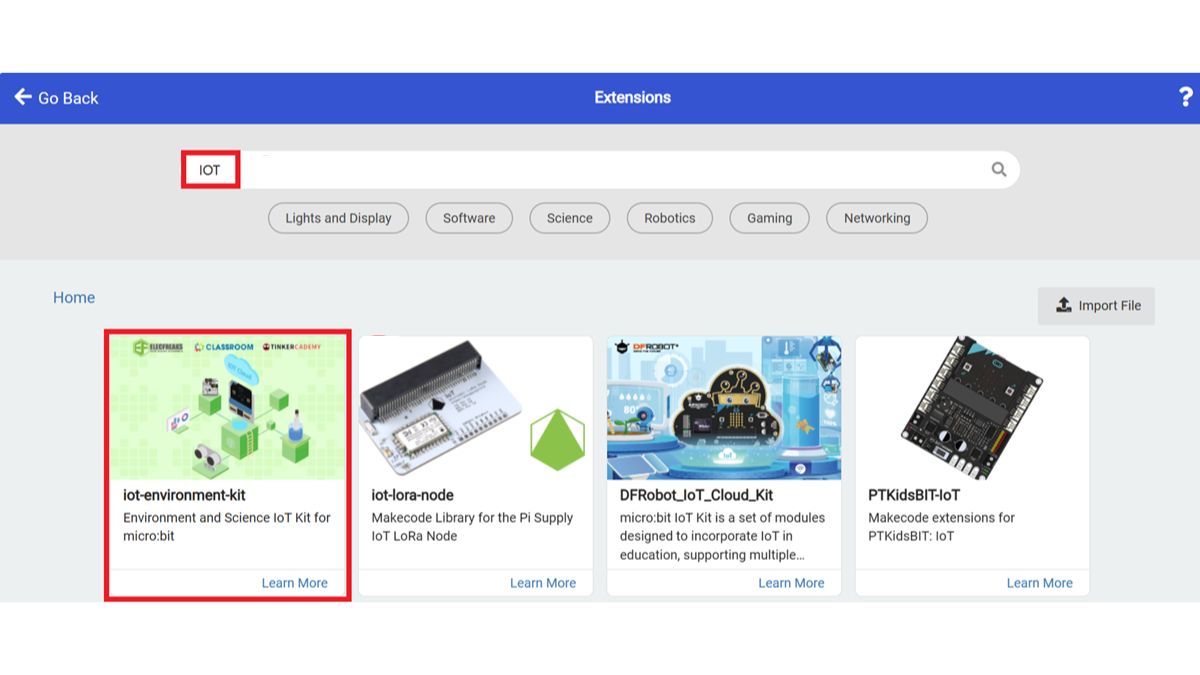Open the iot-environment-kit card image
Image resolution: width=1200 pixels, height=675 pixels.
click(x=228, y=408)
